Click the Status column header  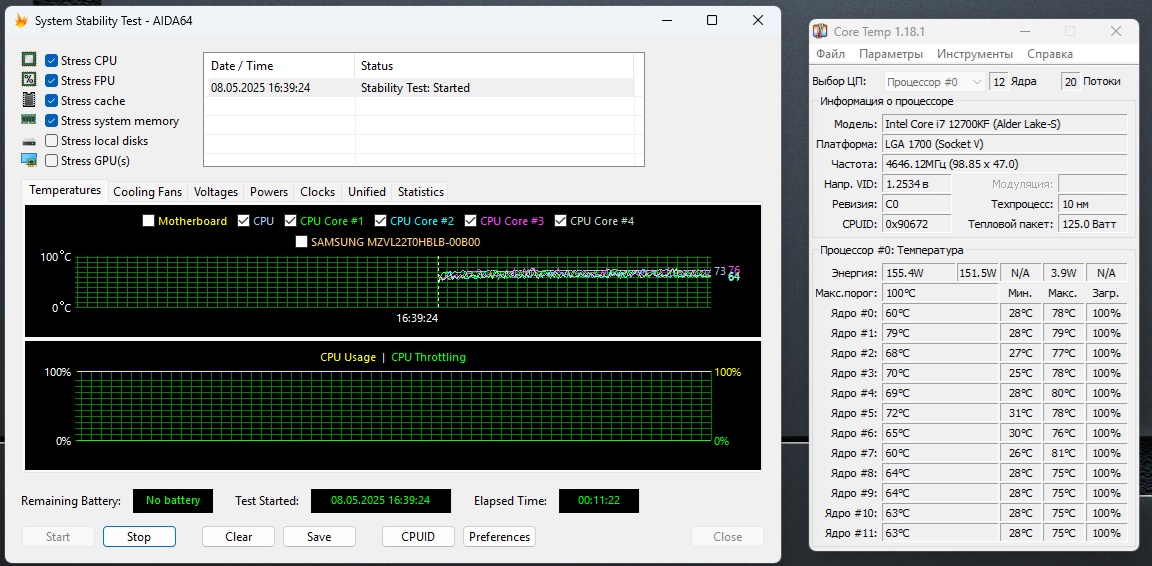[x=493, y=65]
